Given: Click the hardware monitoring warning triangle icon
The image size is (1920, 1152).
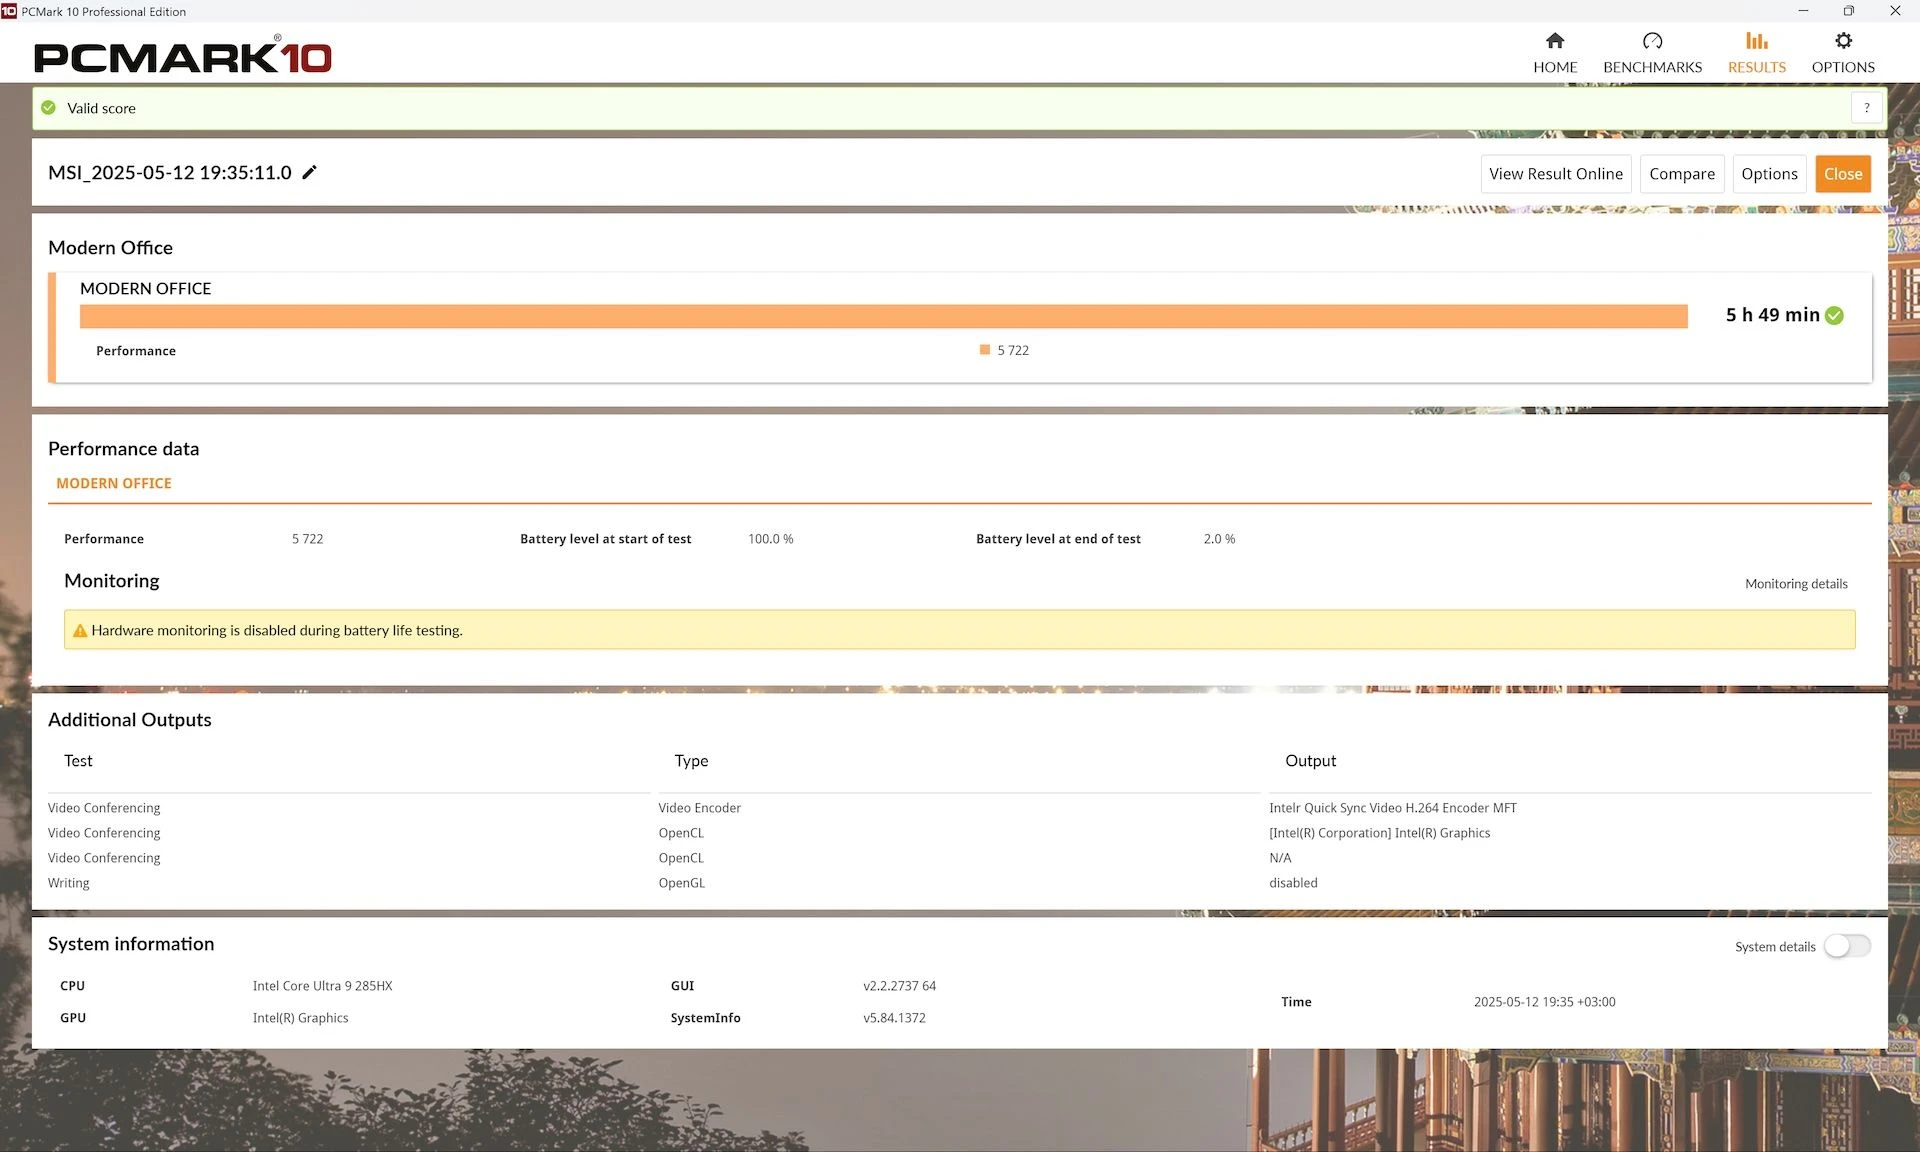Looking at the screenshot, I should (80, 631).
